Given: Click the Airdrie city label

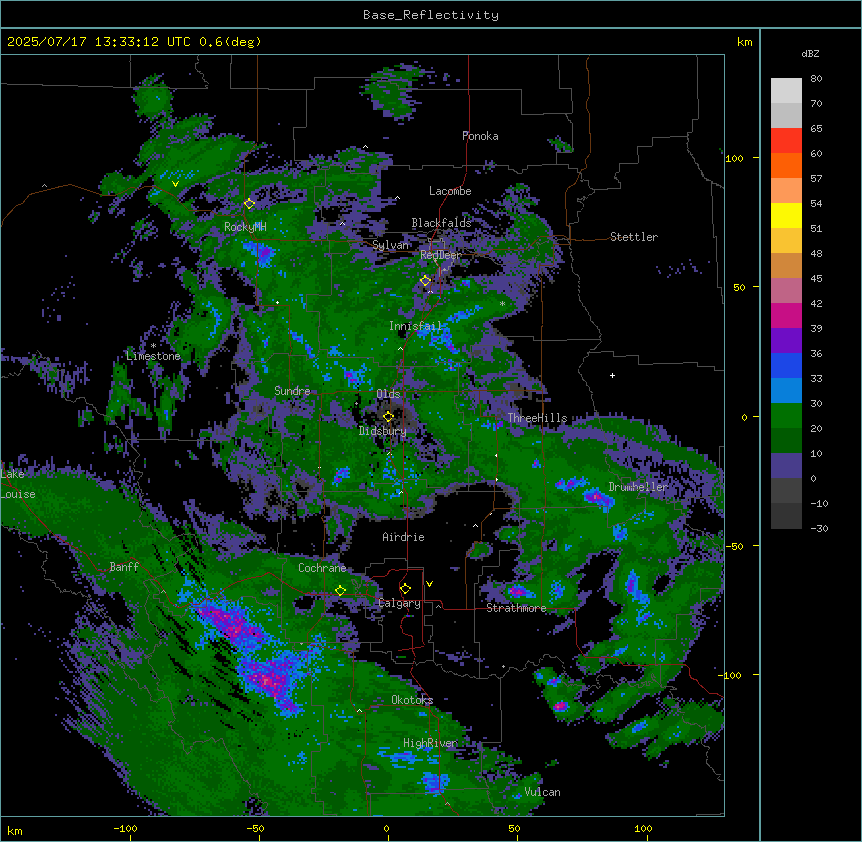Looking at the screenshot, I should click(x=404, y=537).
